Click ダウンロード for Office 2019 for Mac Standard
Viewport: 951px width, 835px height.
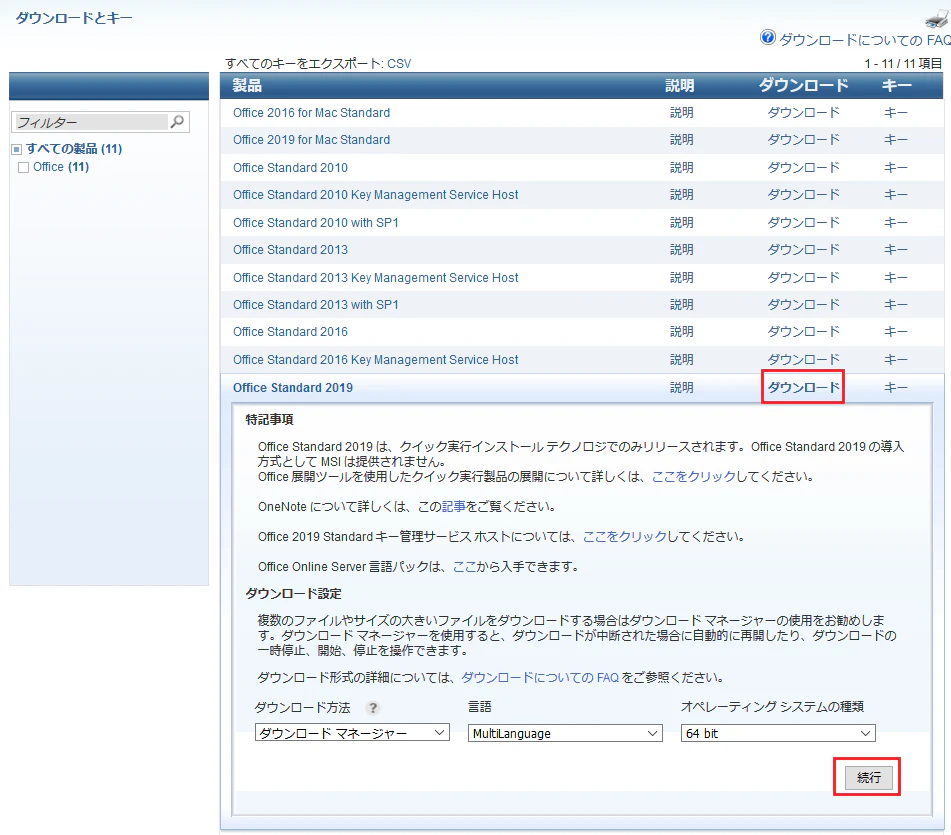[803, 139]
